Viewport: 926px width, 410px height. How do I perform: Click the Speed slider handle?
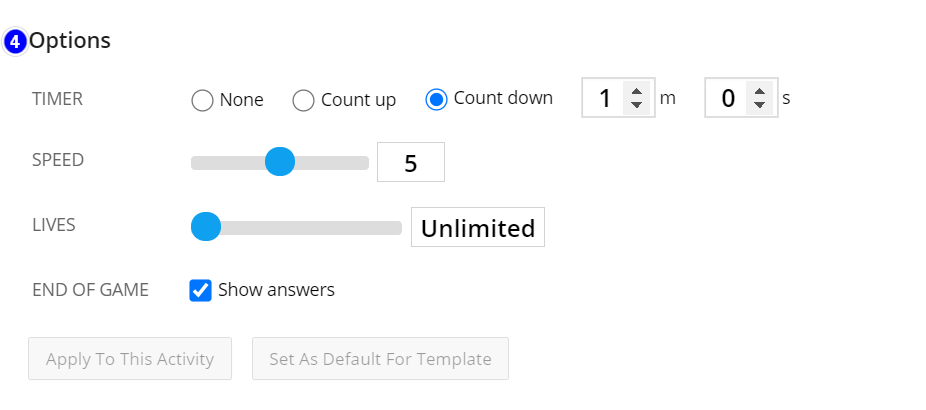(280, 162)
